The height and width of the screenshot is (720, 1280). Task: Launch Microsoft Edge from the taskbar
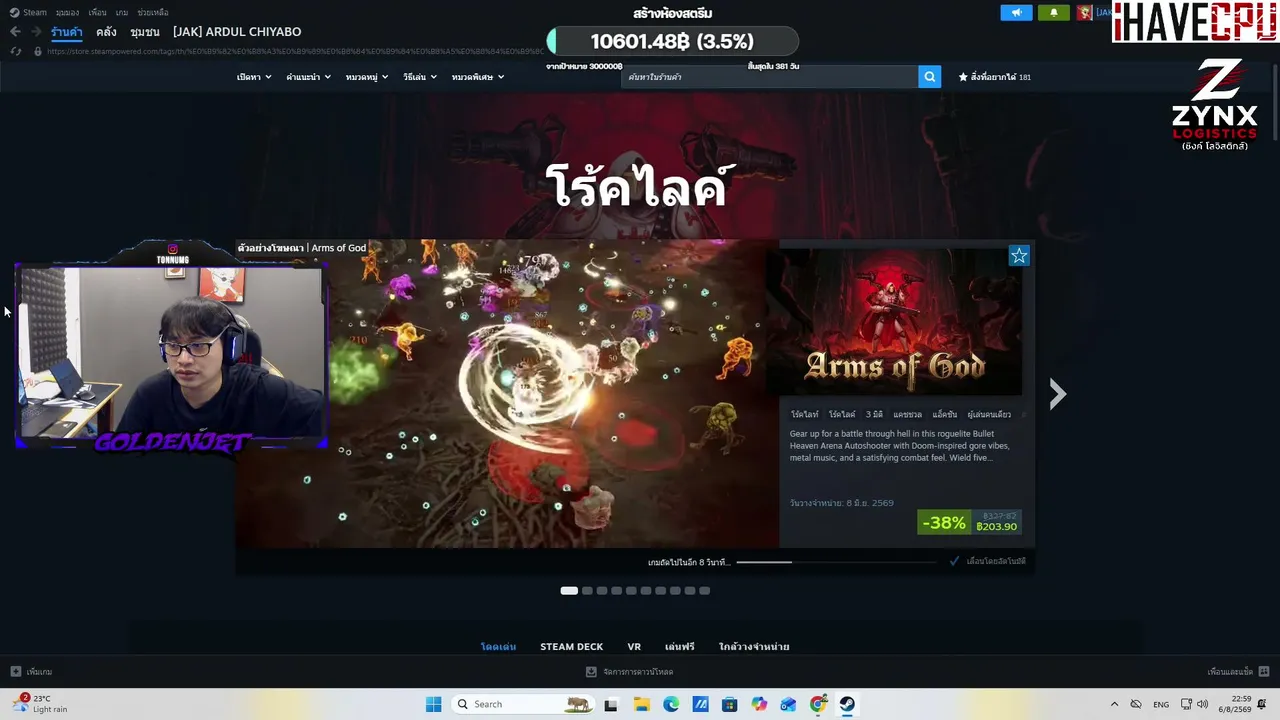671,704
